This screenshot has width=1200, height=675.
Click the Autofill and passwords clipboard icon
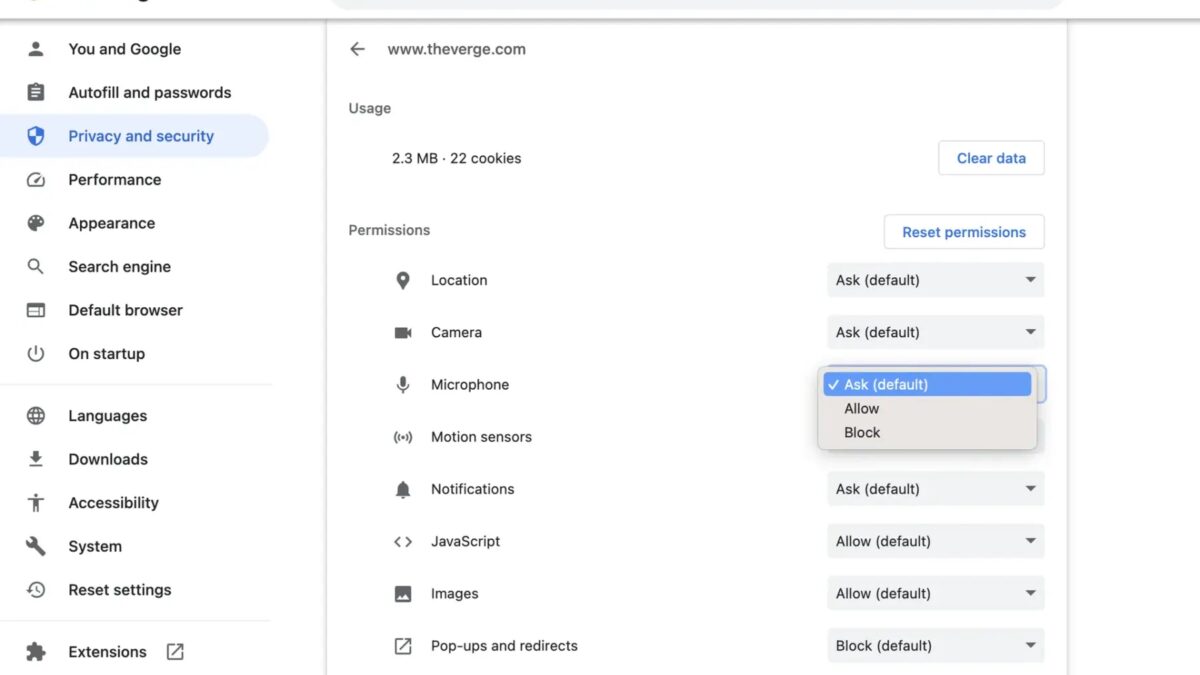click(x=36, y=93)
